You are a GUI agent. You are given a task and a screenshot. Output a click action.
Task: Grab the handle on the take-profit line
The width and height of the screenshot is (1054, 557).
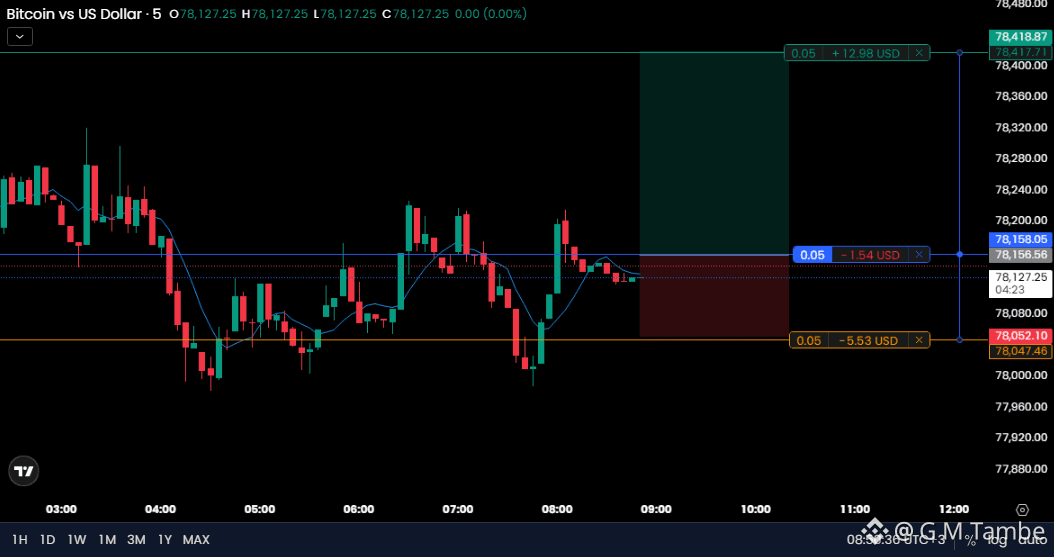(959, 52)
